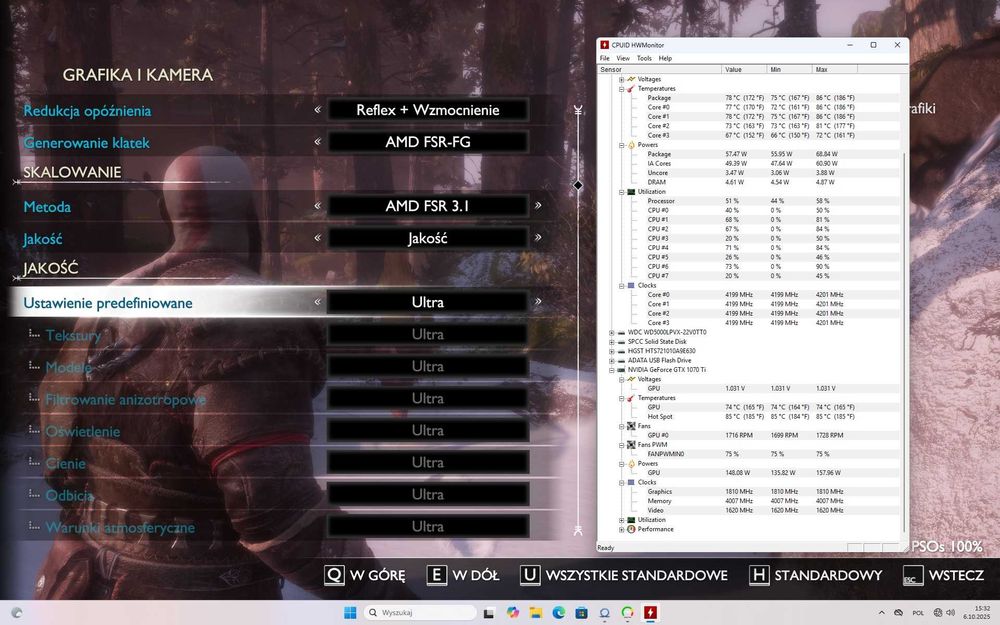Select the Redukcja opóźnienia setting label
The image size is (1000, 625).
tap(87, 111)
